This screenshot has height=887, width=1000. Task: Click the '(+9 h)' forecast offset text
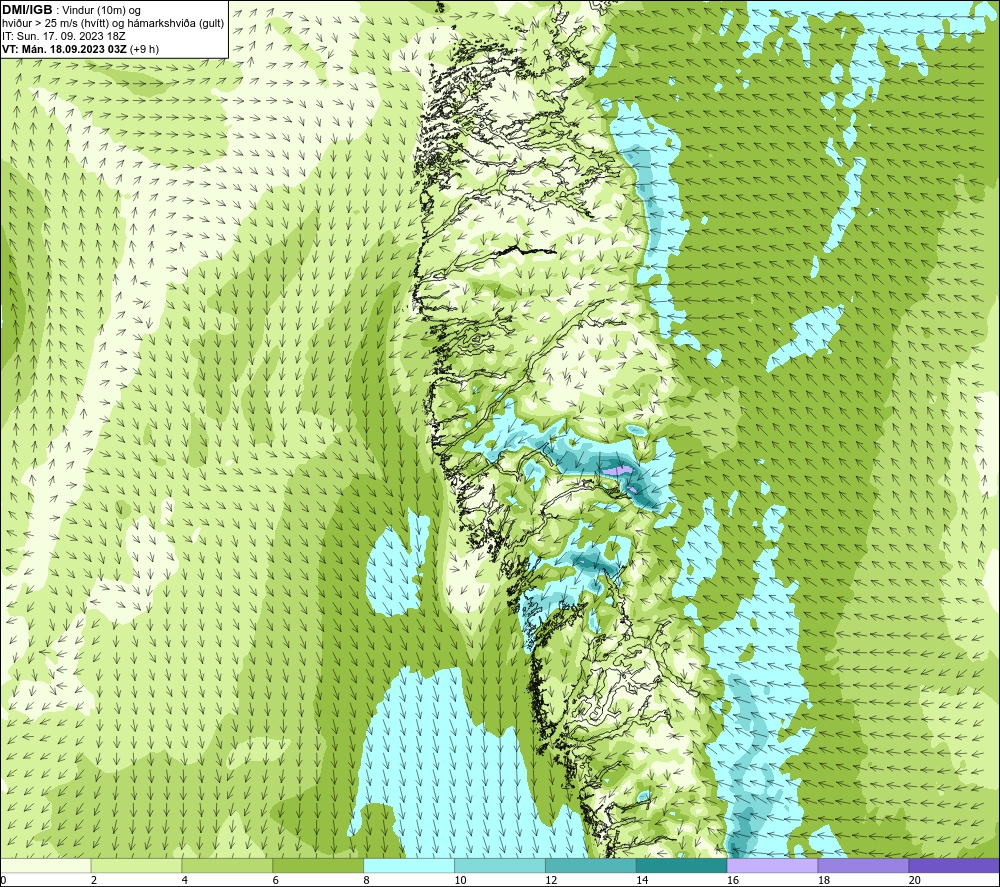tap(144, 49)
